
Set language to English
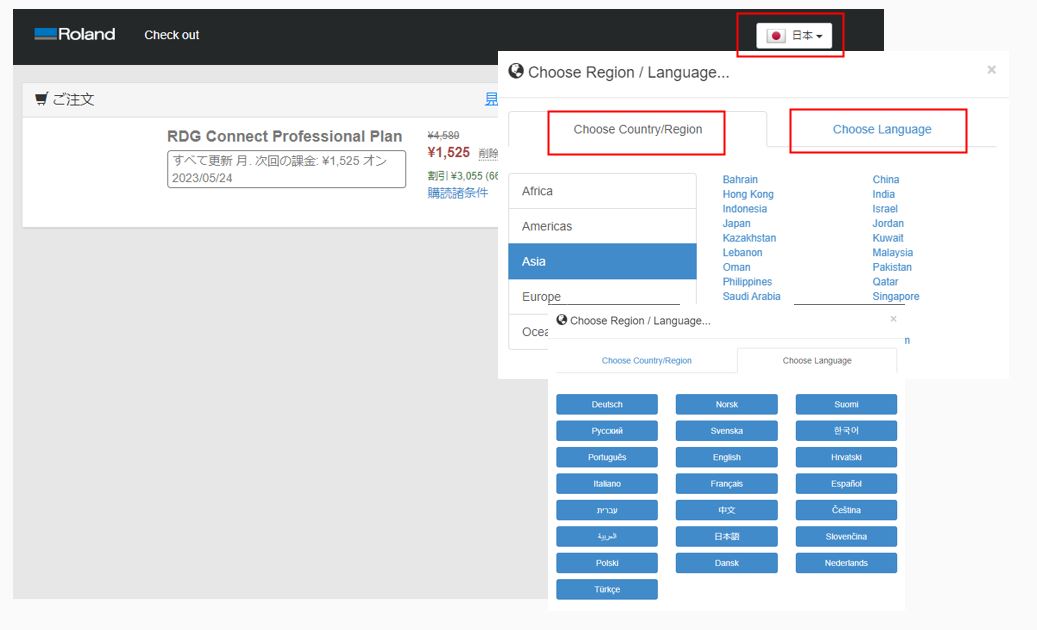(726, 457)
